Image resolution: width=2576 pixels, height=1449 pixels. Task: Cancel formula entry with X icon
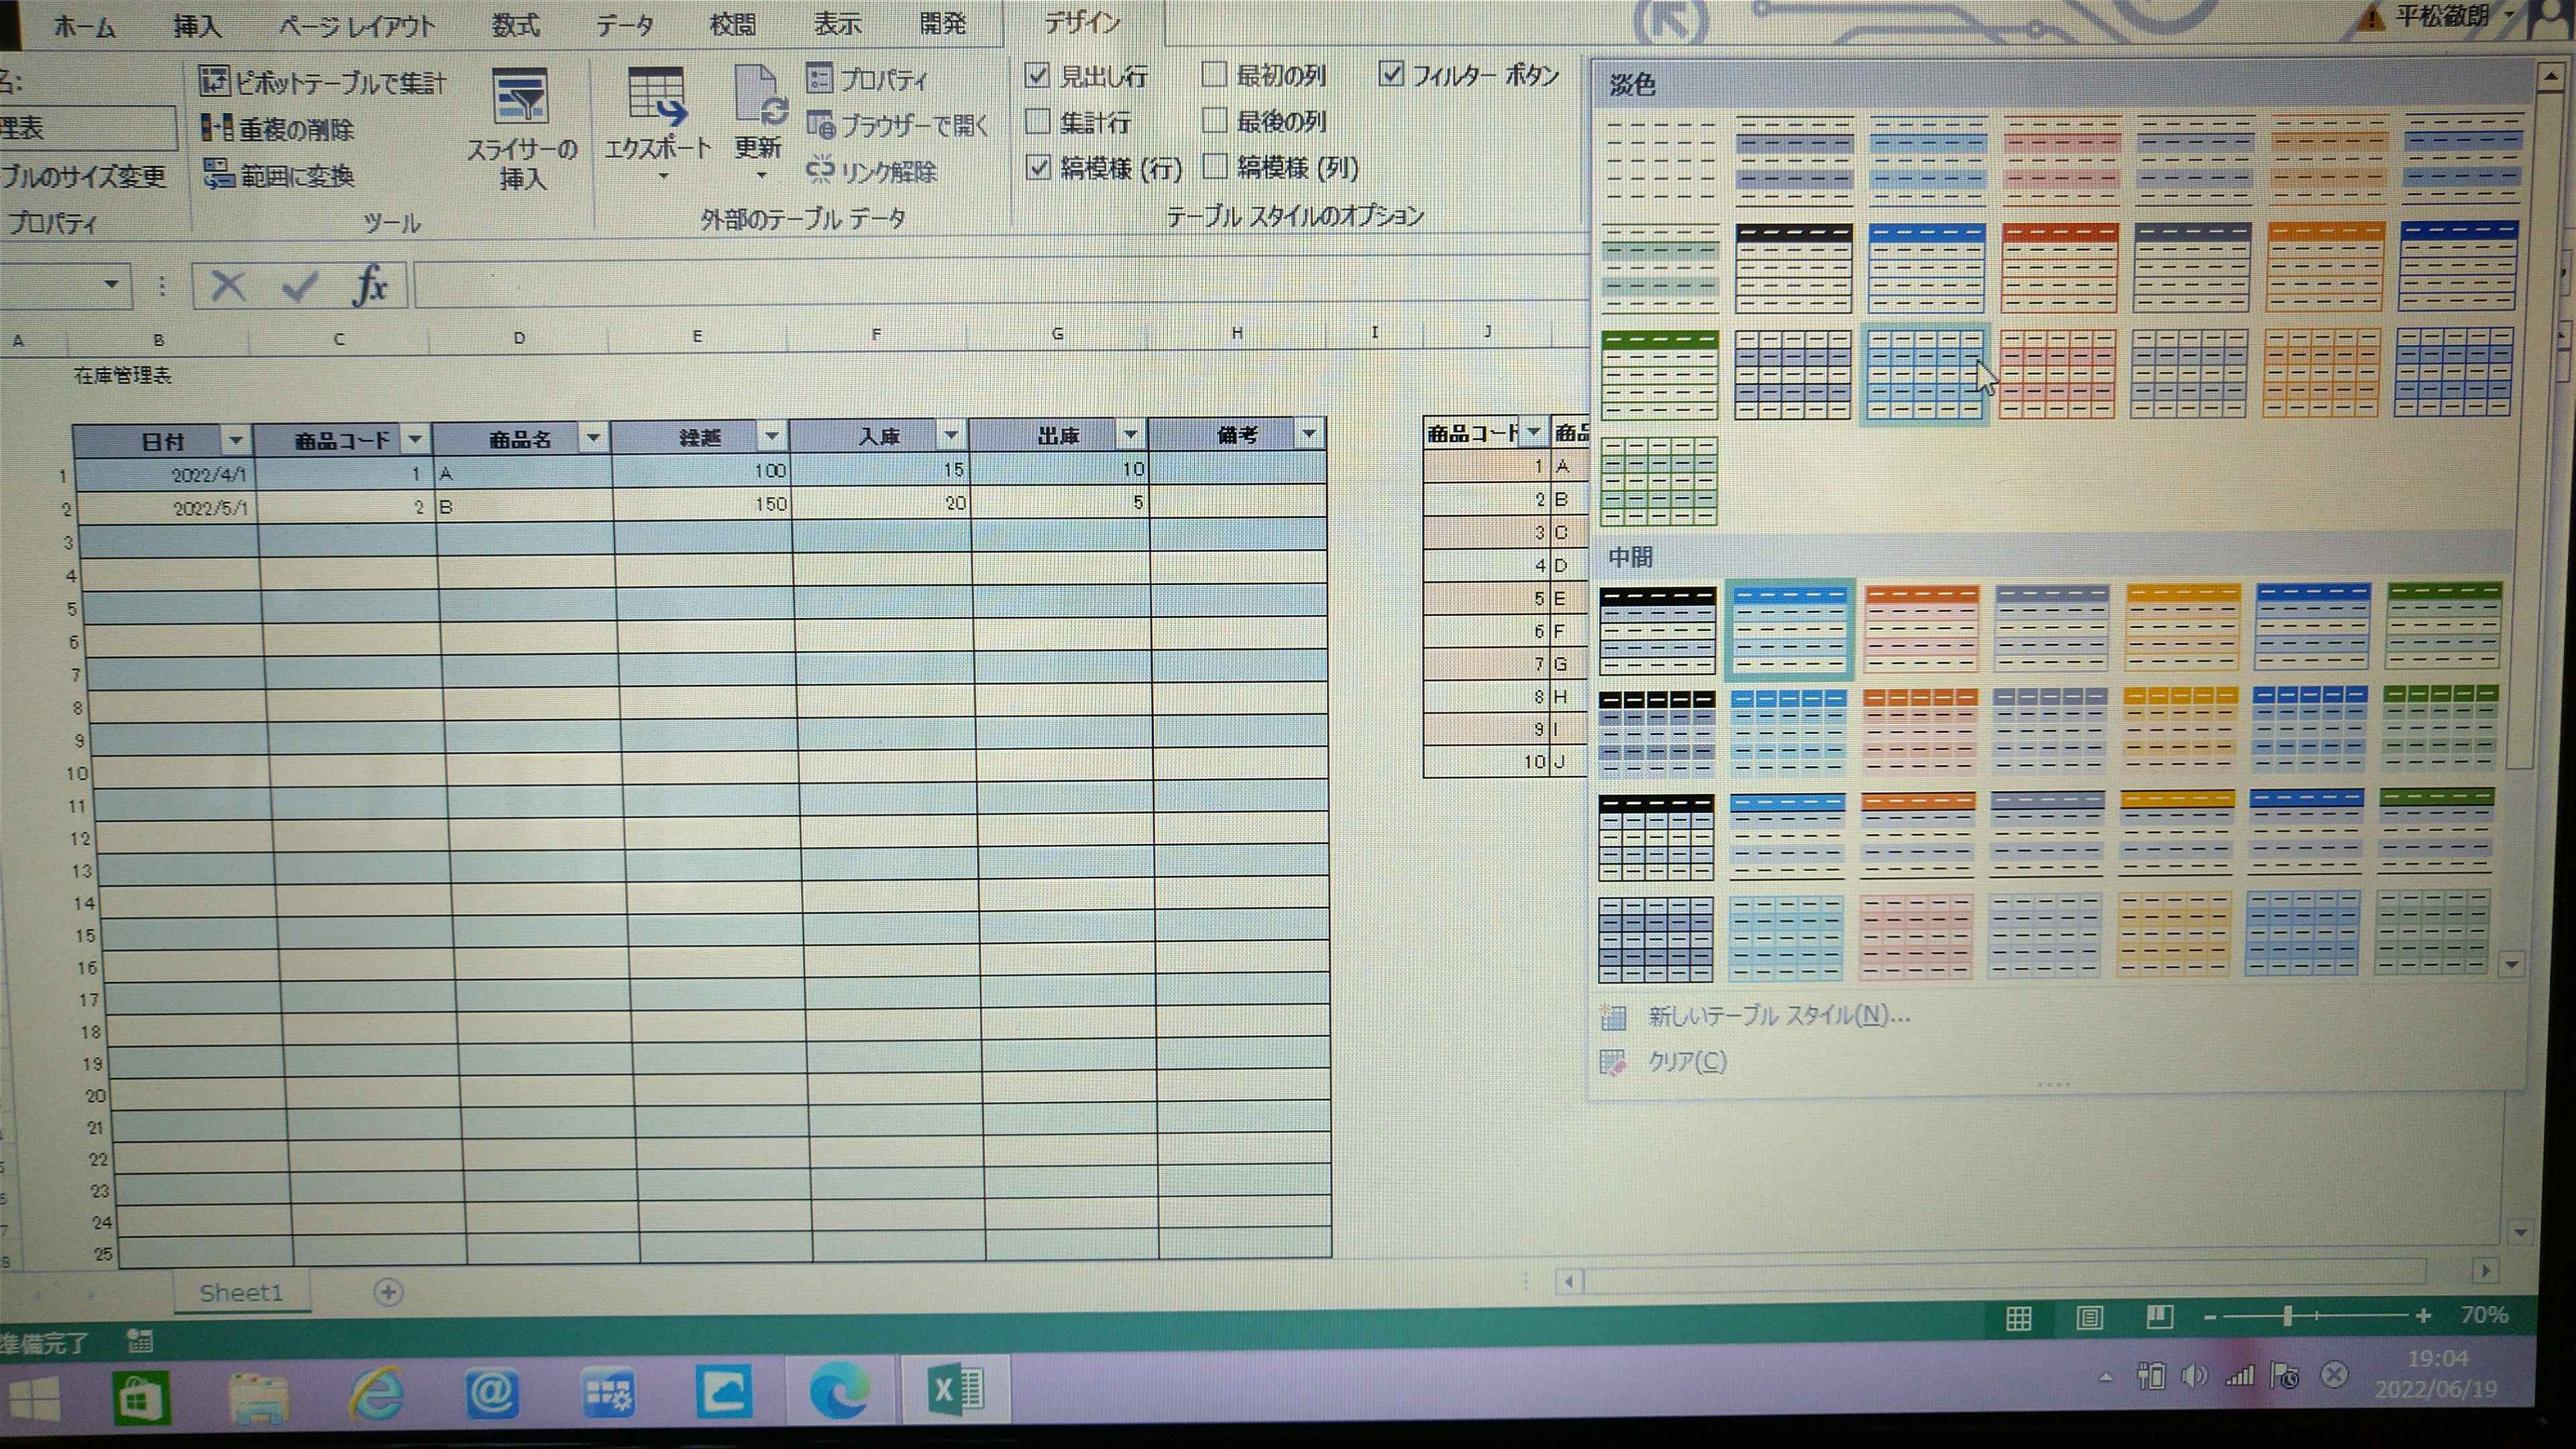tap(228, 286)
